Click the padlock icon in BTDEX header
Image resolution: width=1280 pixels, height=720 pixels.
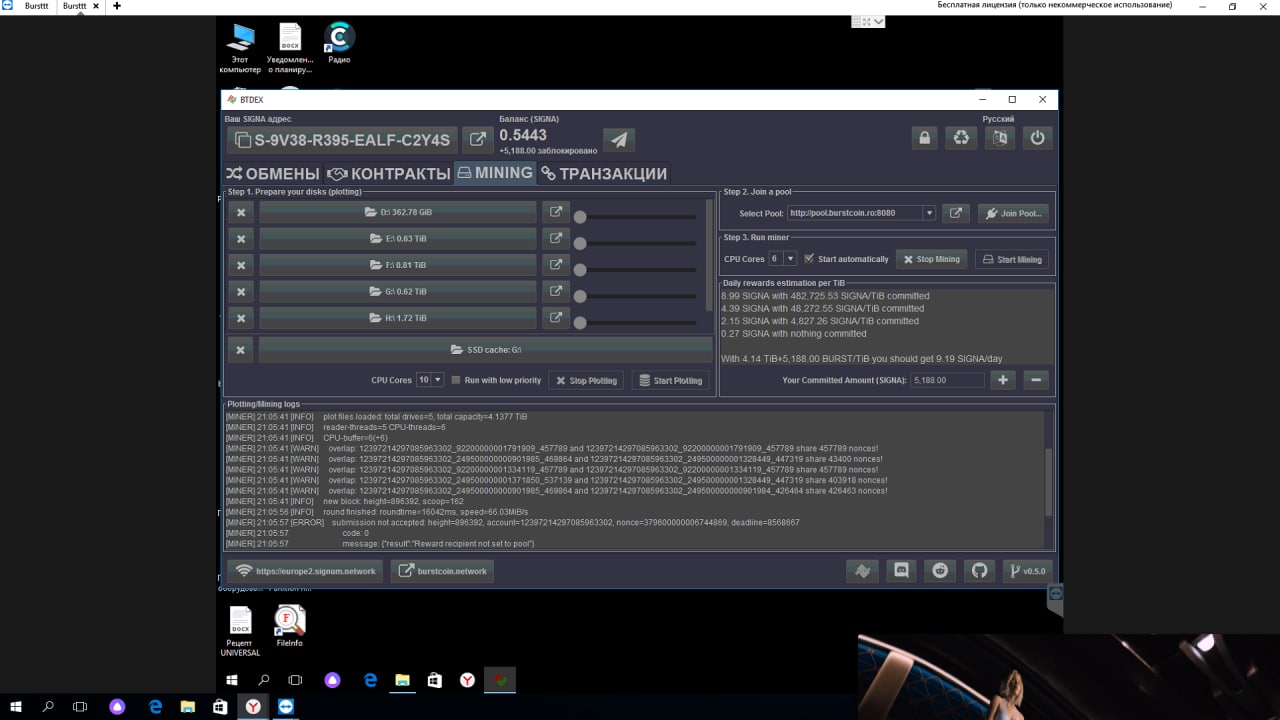pos(924,138)
